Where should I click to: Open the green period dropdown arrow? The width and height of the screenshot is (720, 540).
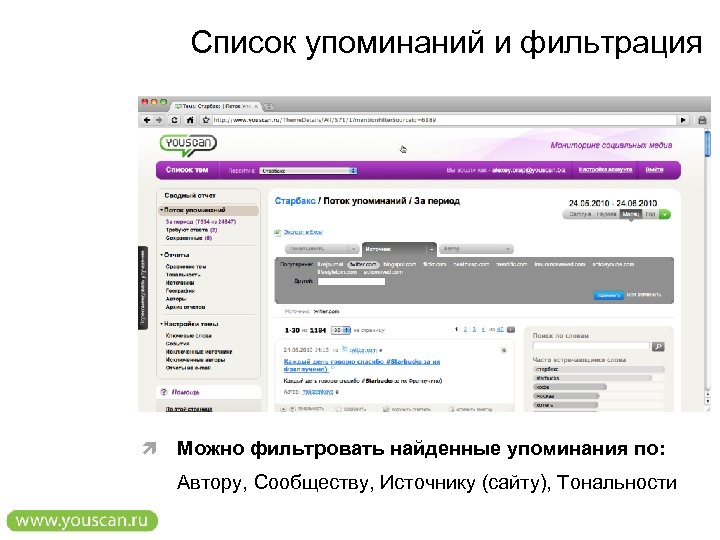pos(665,214)
